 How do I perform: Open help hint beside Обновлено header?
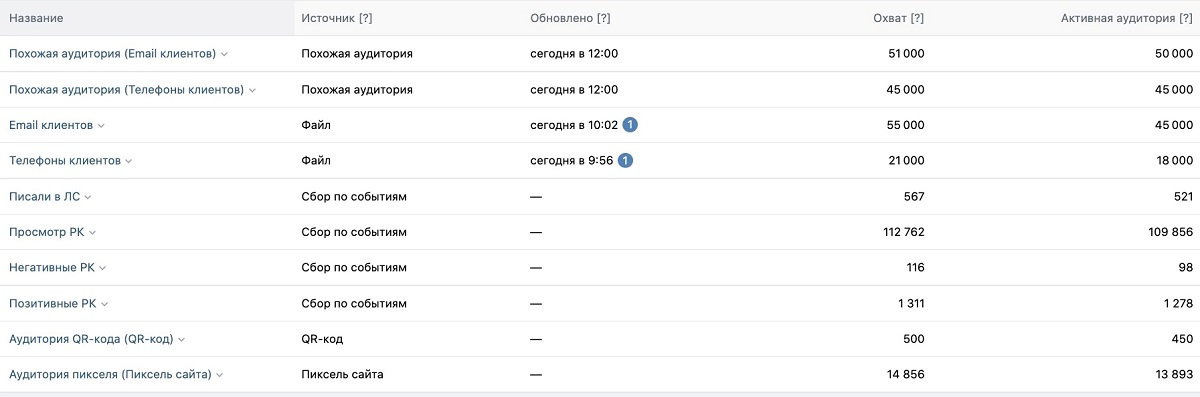click(603, 18)
